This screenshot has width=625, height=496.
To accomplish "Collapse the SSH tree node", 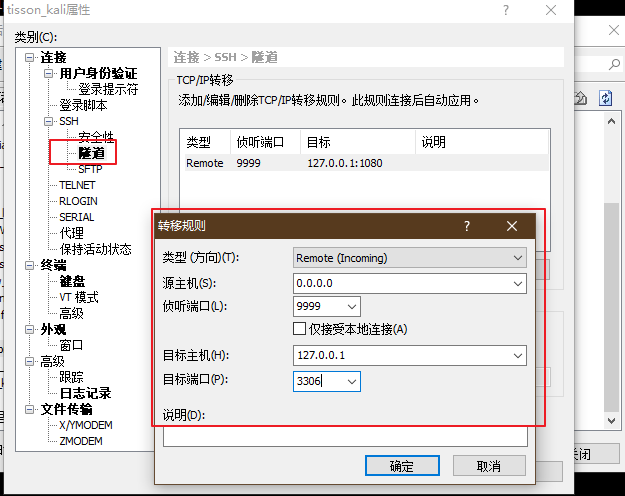I will 47,121.
